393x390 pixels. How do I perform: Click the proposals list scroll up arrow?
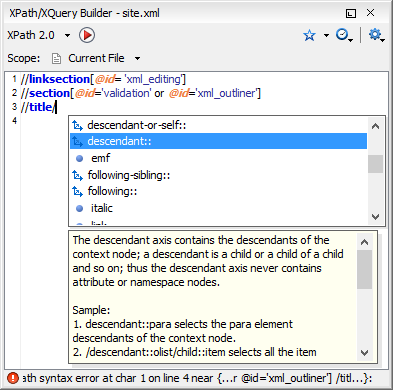[x=375, y=126]
